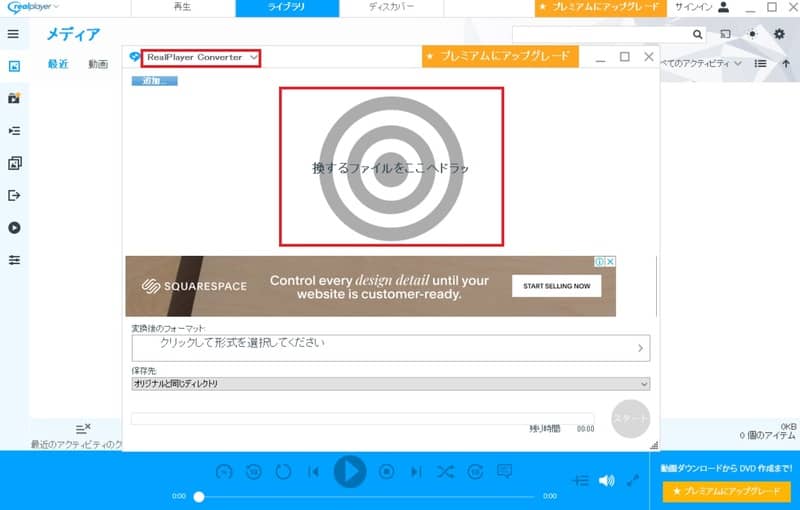Click the clear recent activity icon
This screenshot has width=800, height=510.
point(83,429)
